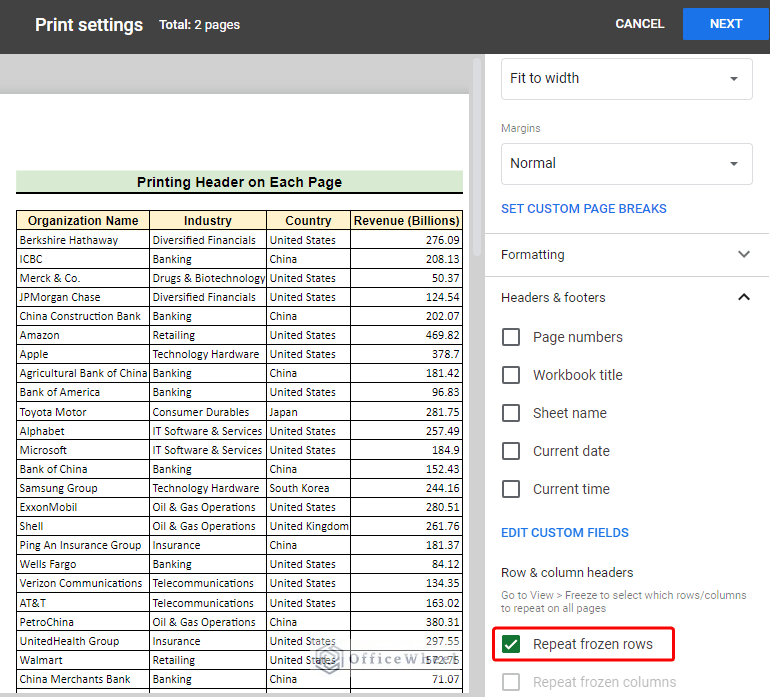
Task: Click the Headers & footers up-chevron icon
Action: point(743,297)
